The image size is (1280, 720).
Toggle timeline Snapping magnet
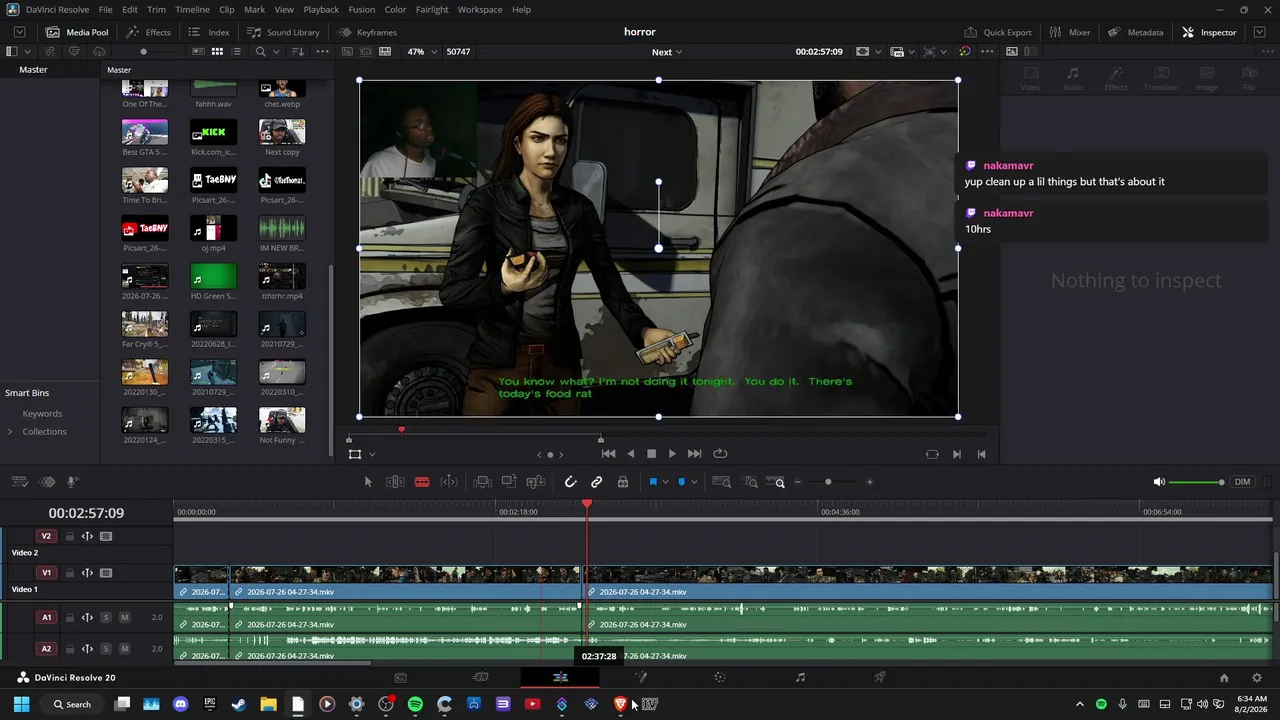[571, 482]
